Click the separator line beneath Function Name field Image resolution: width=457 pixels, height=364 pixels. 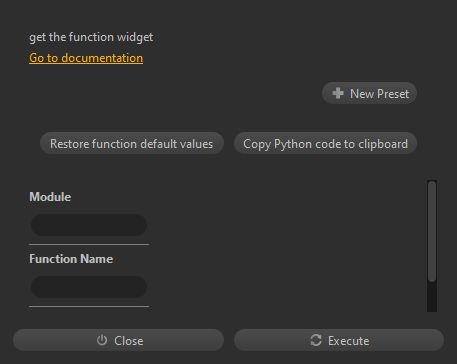point(89,306)
